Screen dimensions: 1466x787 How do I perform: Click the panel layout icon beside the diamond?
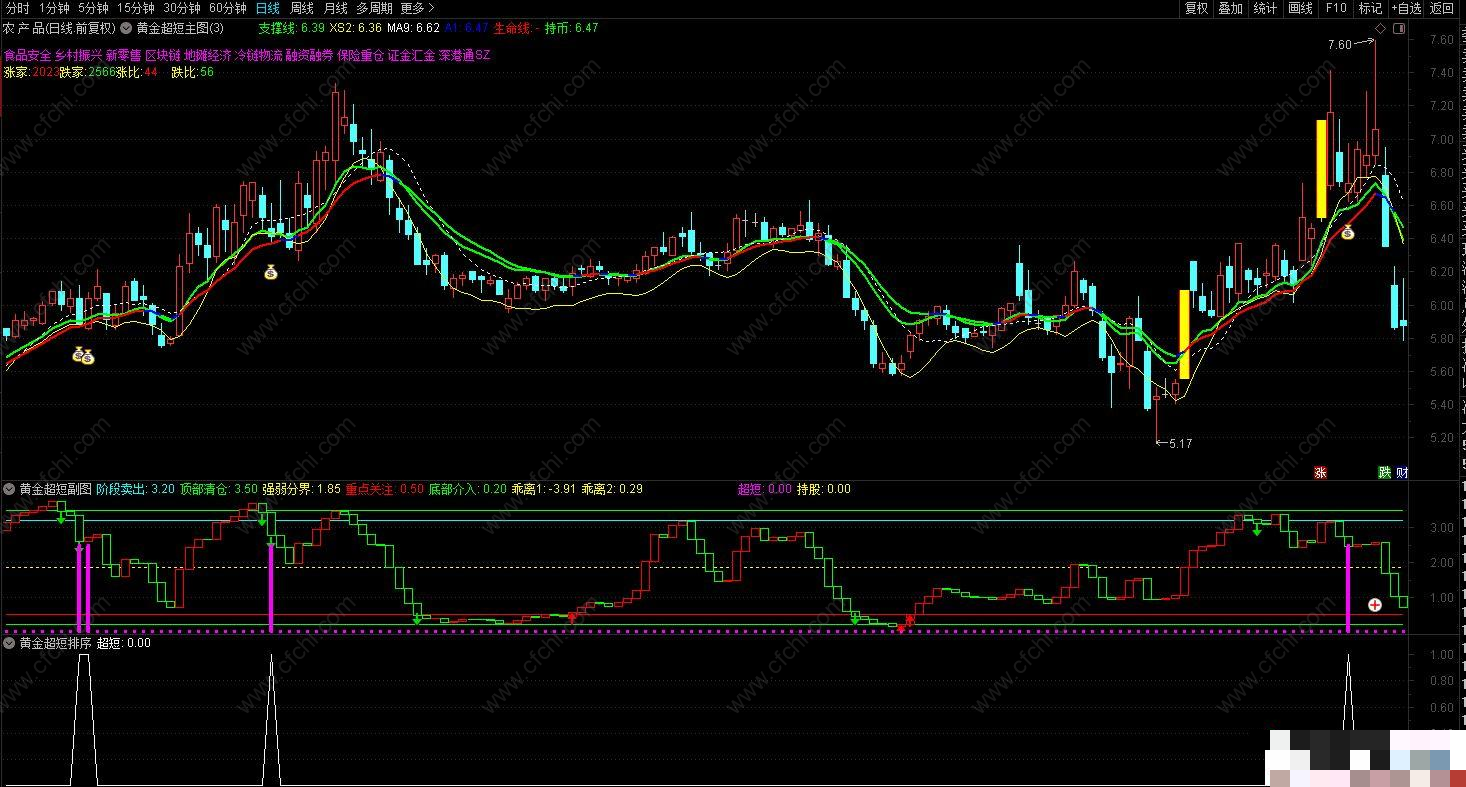pos(1399,29)
